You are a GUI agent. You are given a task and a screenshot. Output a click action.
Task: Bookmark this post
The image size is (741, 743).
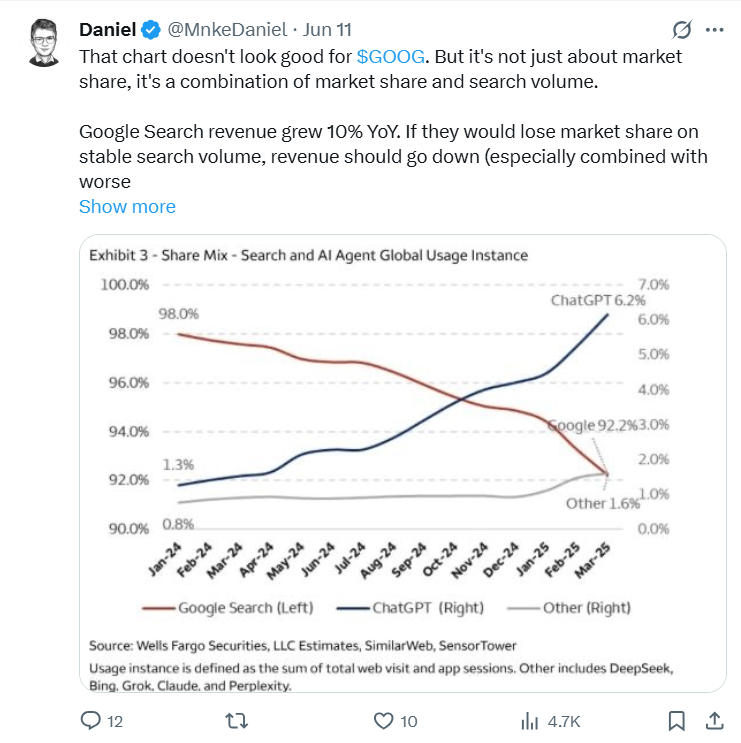click(x=676, y=721)
